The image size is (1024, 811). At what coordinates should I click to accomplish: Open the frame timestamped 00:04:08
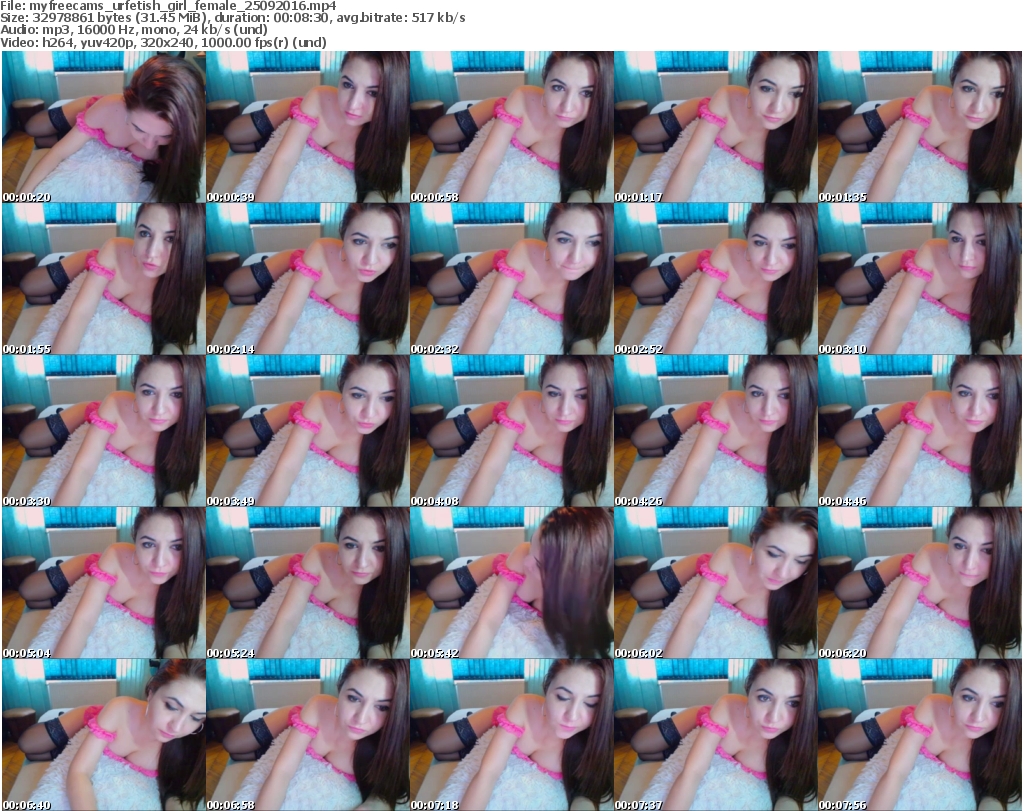click(x=511, y=431)
